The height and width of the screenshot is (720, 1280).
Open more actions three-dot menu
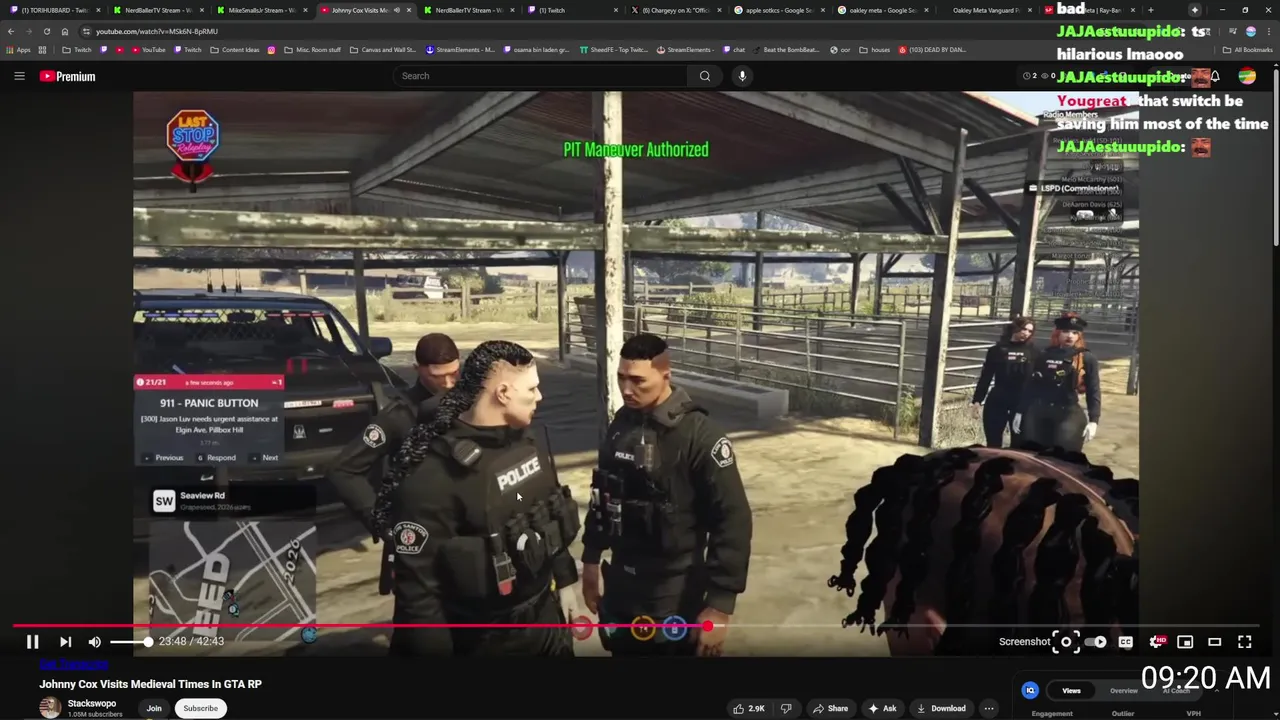[x=989, y=708]
